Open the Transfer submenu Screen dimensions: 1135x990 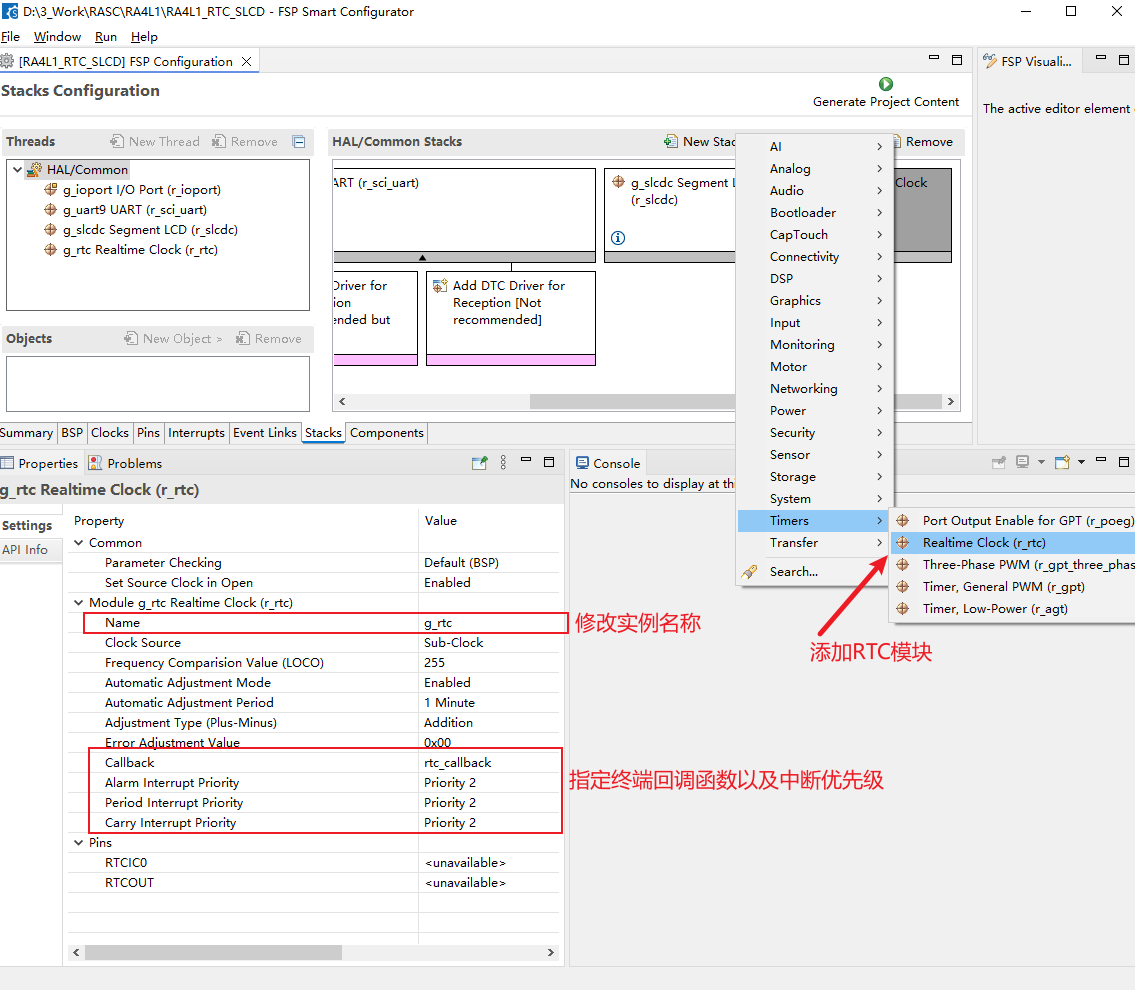(x=816, y=543)
